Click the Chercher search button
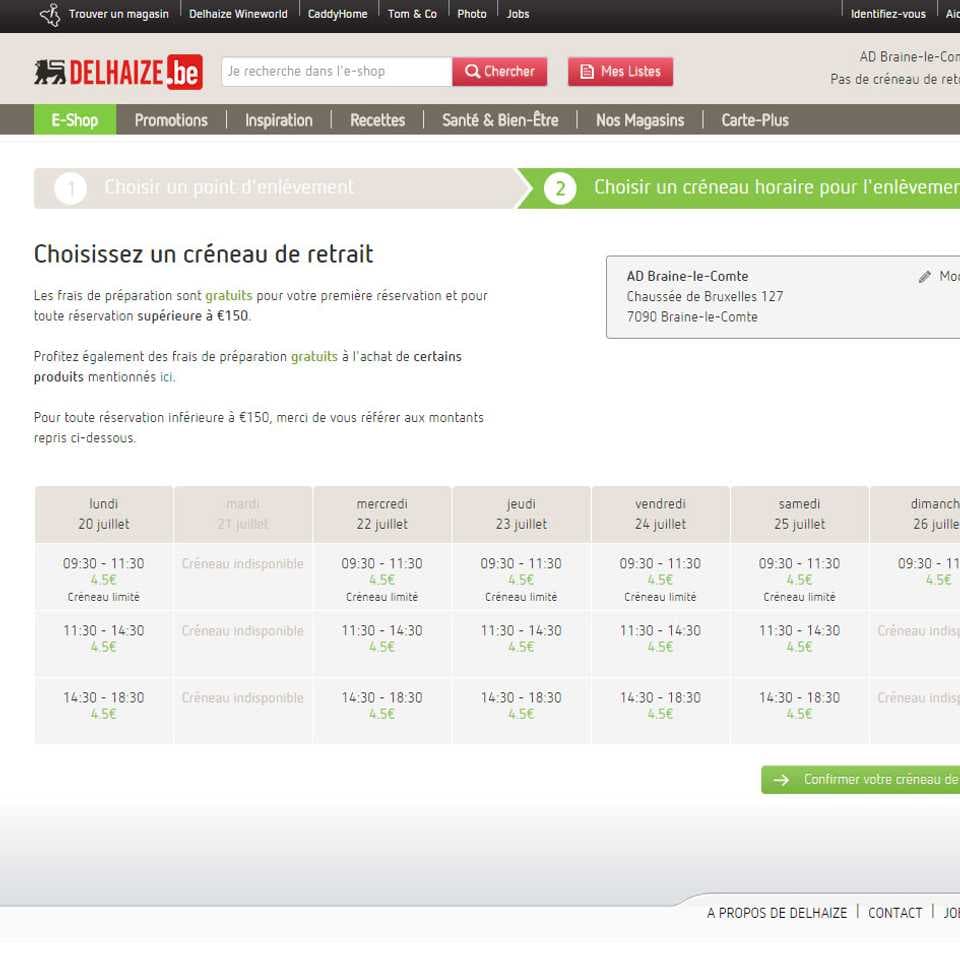Image resolution: width=960 pixels, height=960 pixels. [500, 72]
